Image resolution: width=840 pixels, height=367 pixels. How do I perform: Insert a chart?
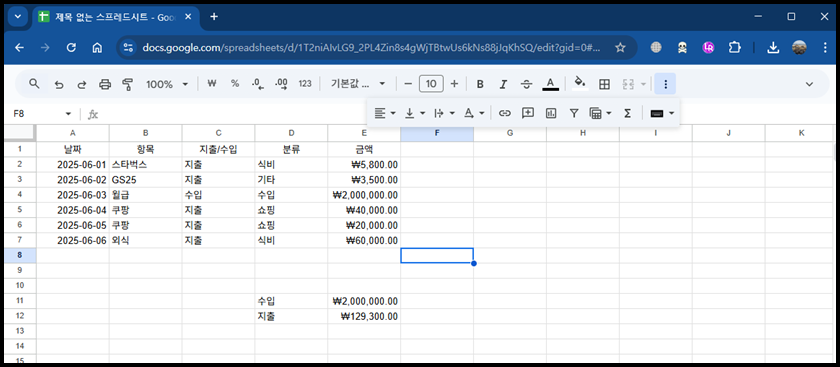pos(551,113)
